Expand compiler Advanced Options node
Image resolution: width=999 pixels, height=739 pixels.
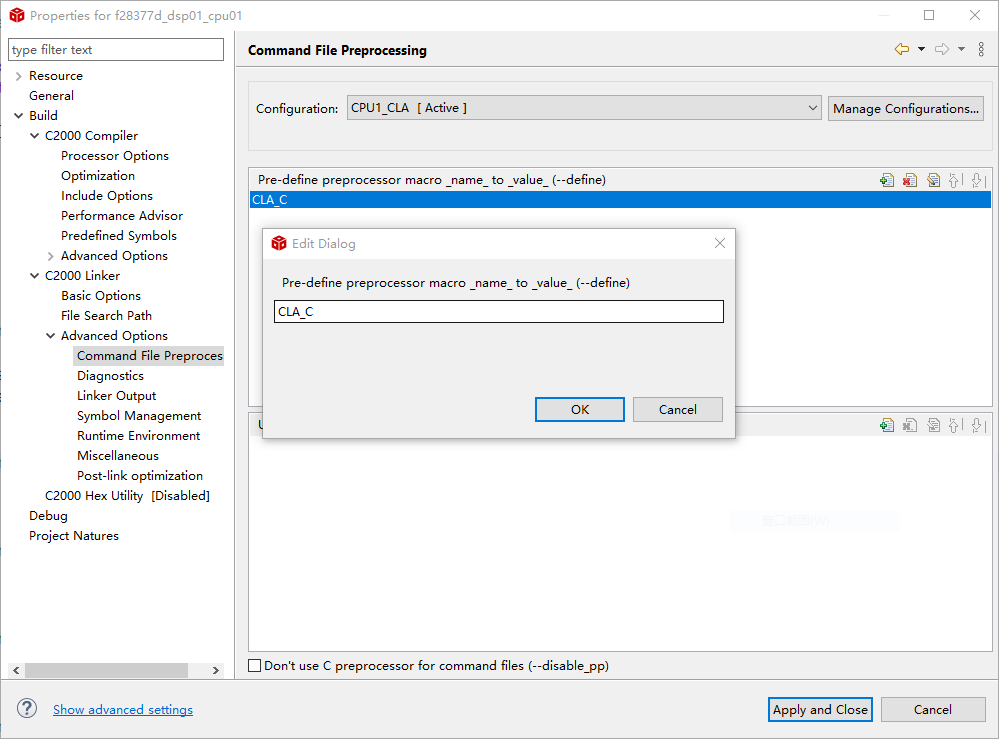[x=50, y=256]
